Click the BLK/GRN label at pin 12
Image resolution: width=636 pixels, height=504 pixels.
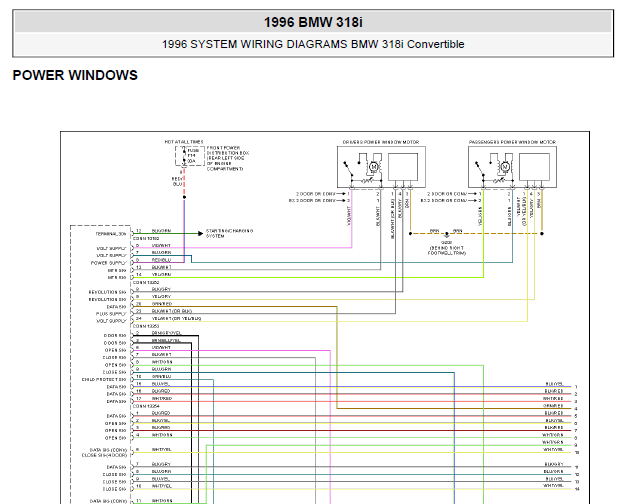161,231
